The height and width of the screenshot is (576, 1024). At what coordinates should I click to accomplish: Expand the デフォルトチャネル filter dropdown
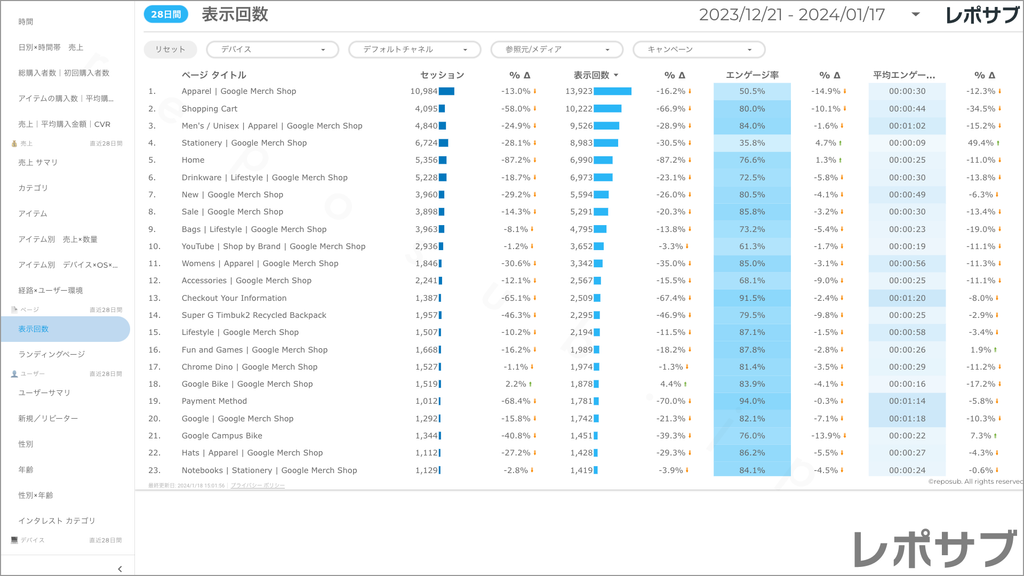coord(414,49)
